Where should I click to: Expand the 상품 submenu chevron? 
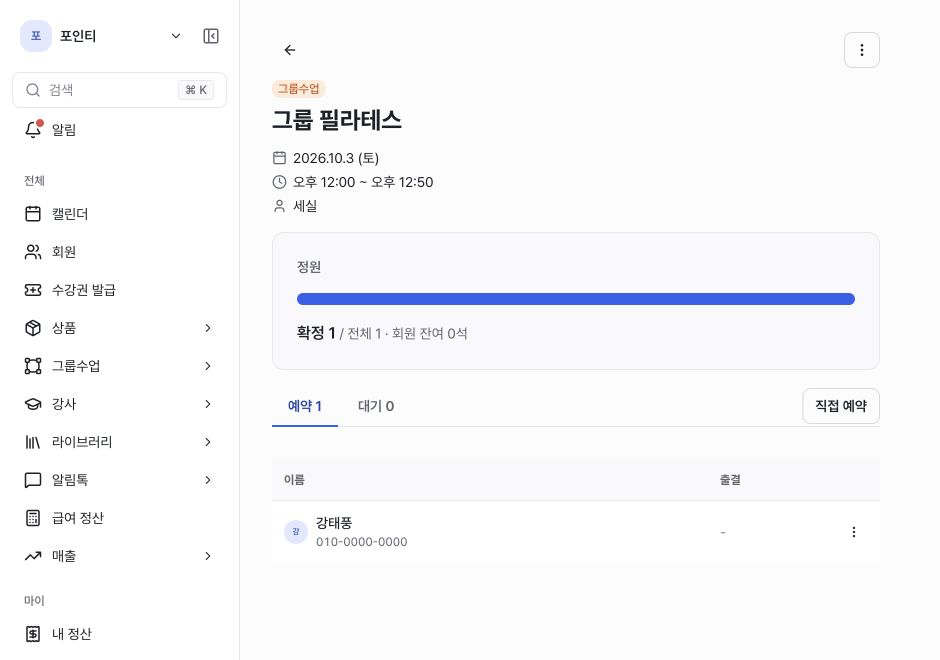coord(207,328)
